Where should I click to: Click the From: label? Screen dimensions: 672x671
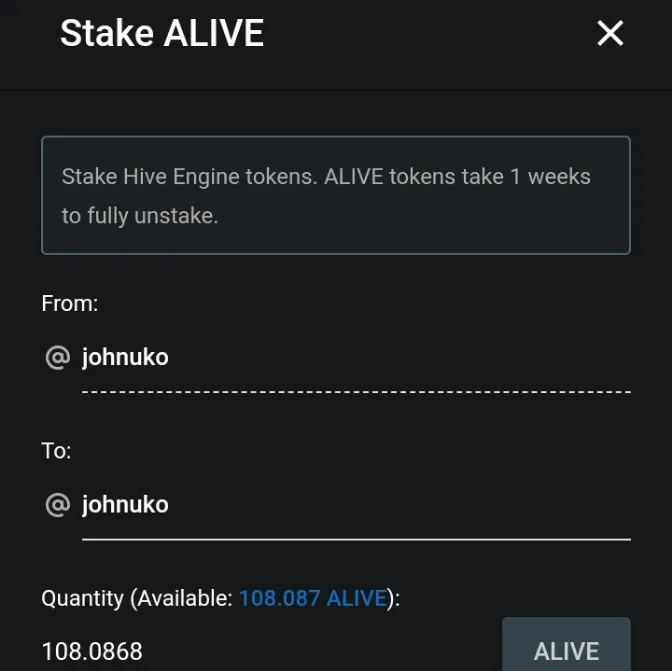70,303
